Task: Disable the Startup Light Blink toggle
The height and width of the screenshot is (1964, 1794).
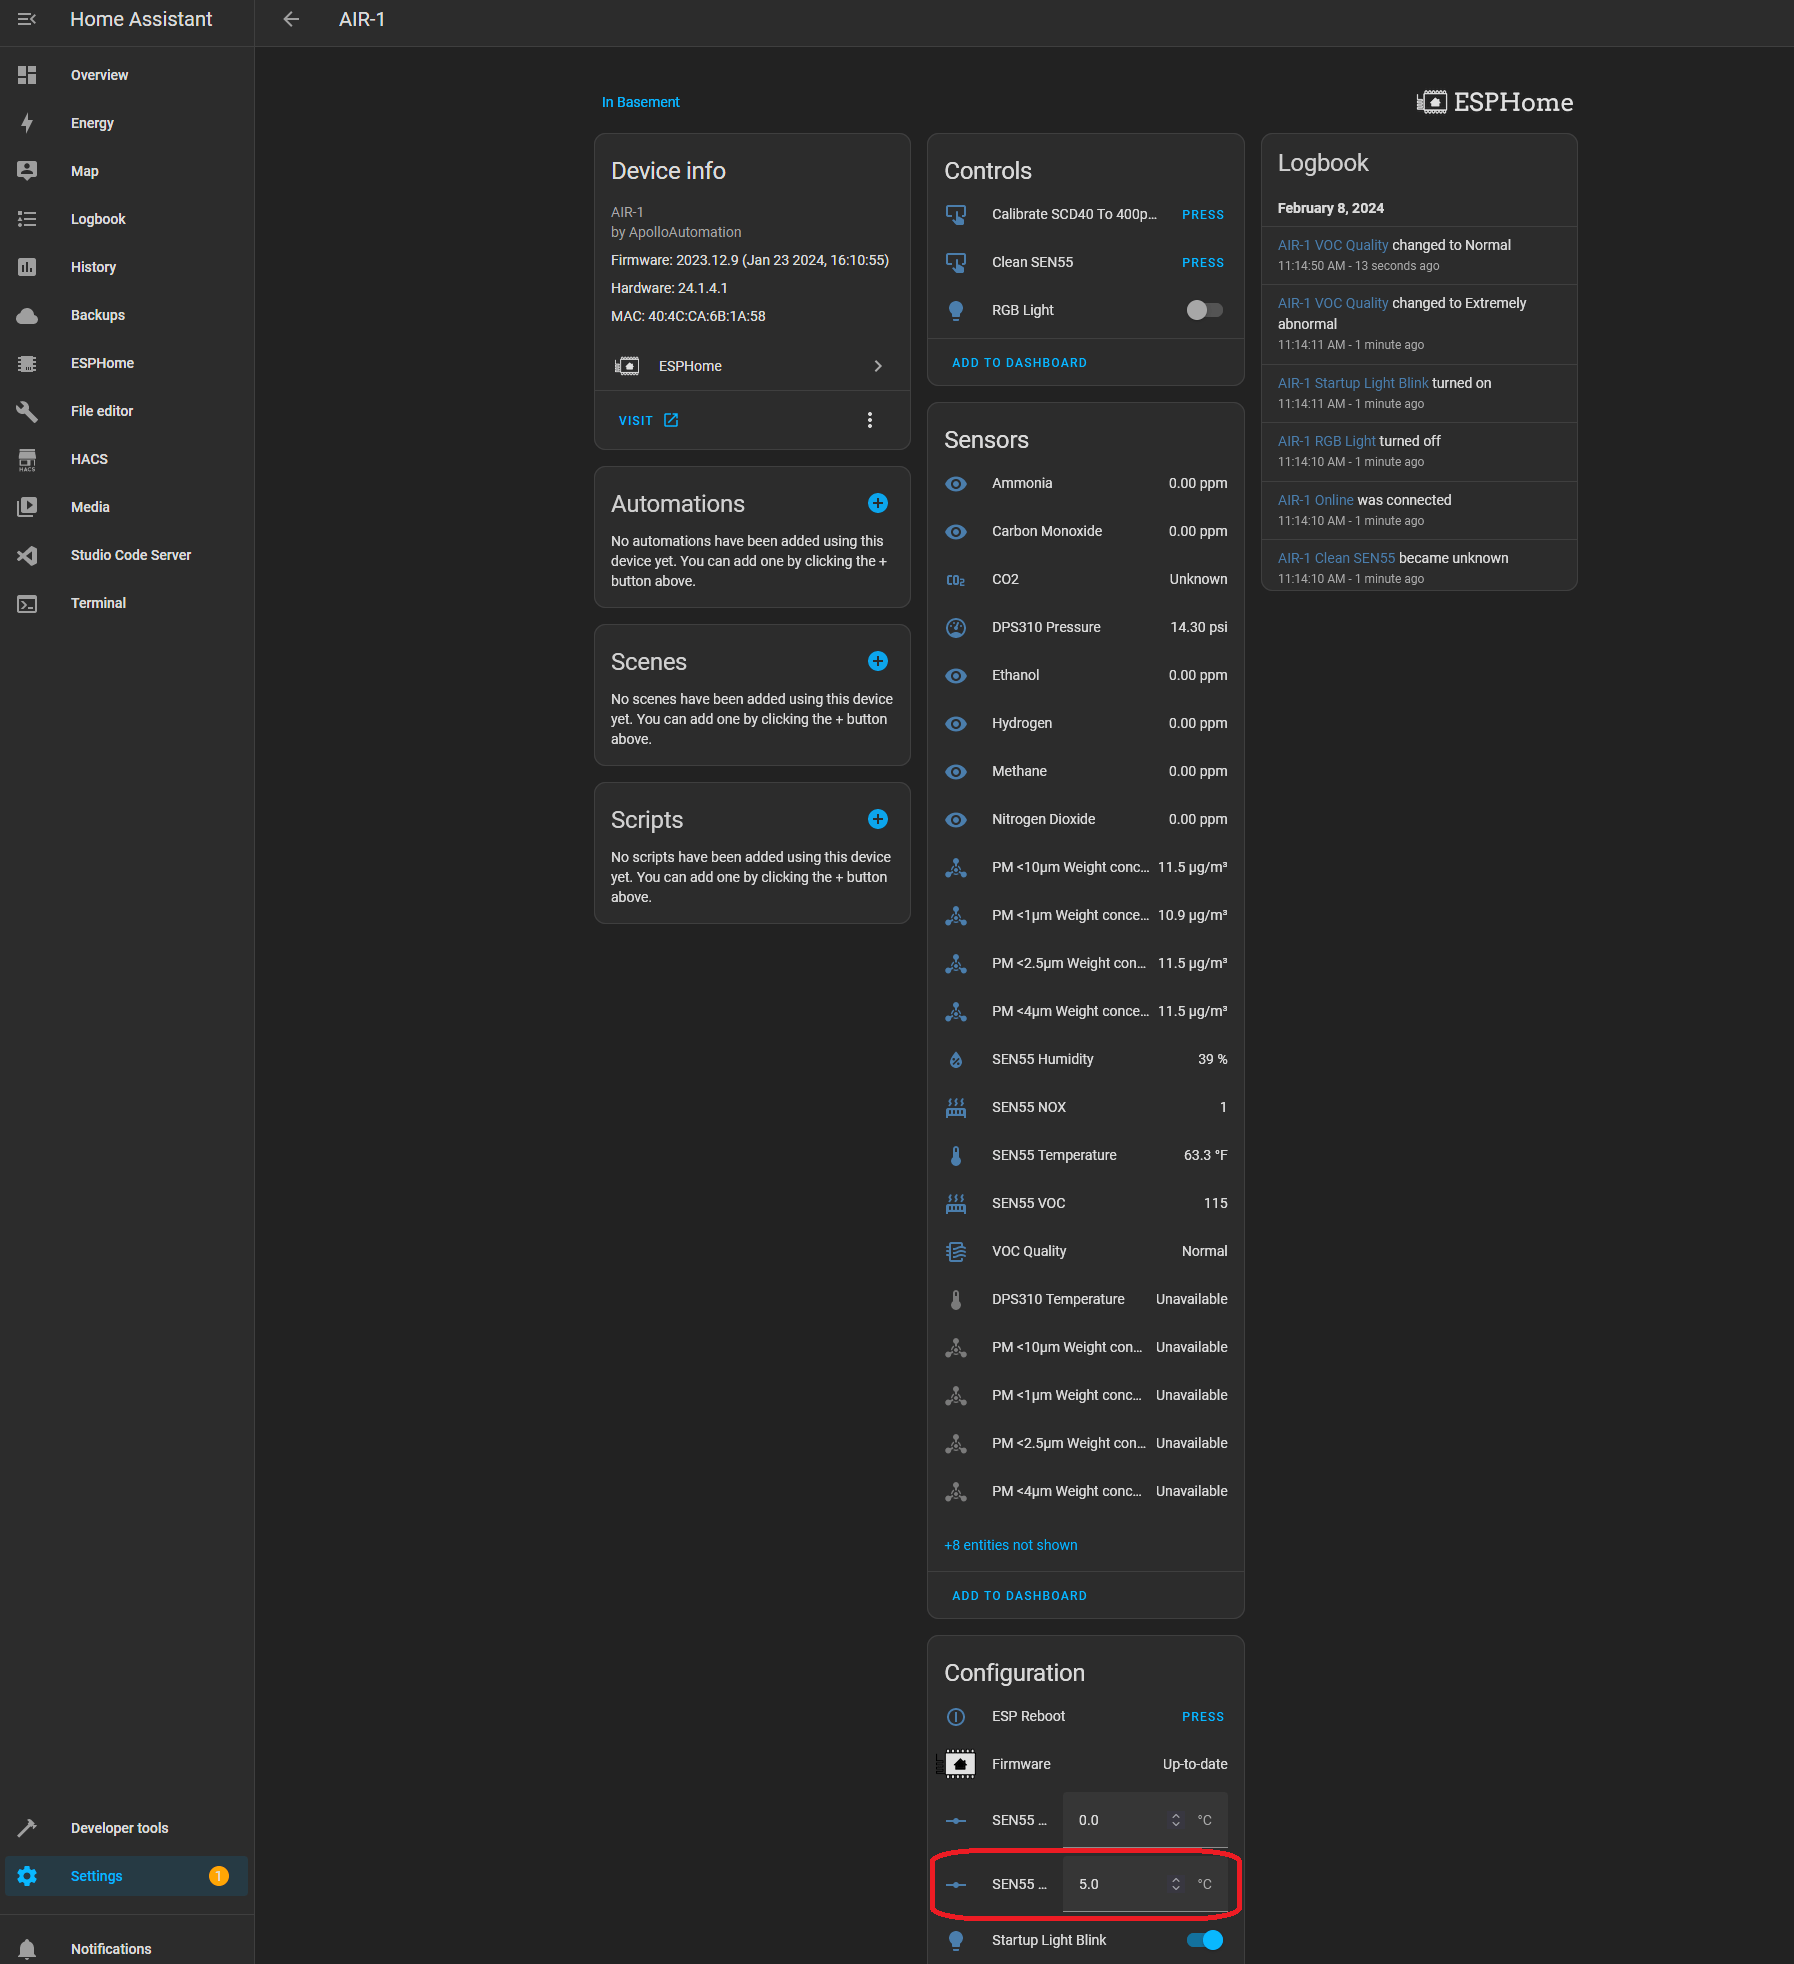Action: (1204, 1940)
